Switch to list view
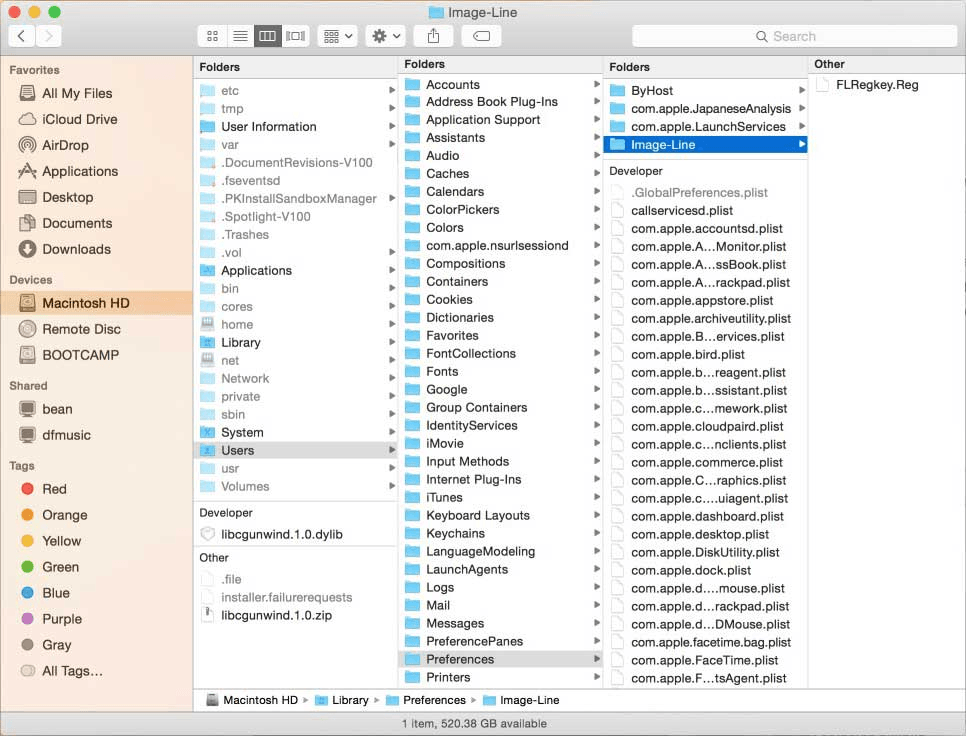Image resolution: width=966 pixels, height=736 pixels. point(240,36)
